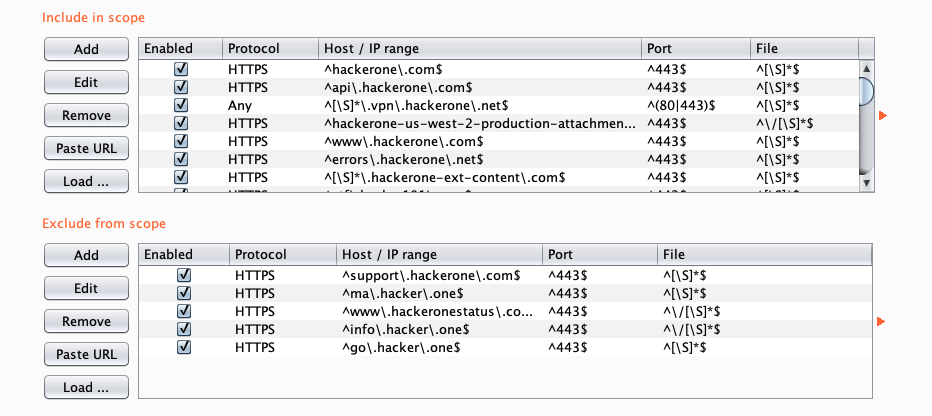Open Load ... for Exclude from scope
Image resolution: width=932 pixels, height=416 pixels.
[86, 387]
